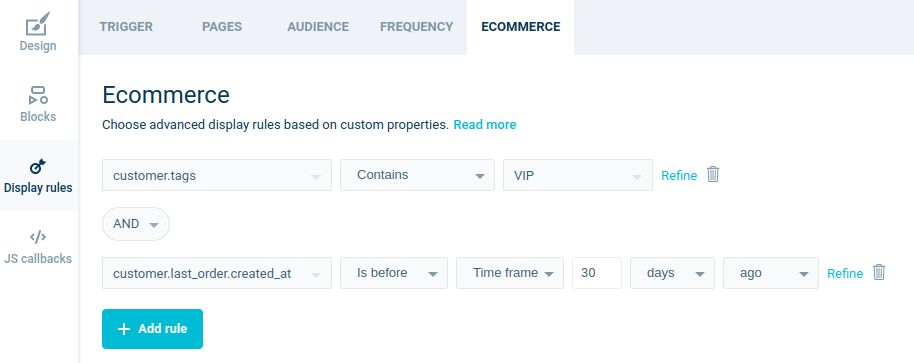Open the Contains operator dropdown
Viewport: 914px width, 363px height.
(417, 175)
